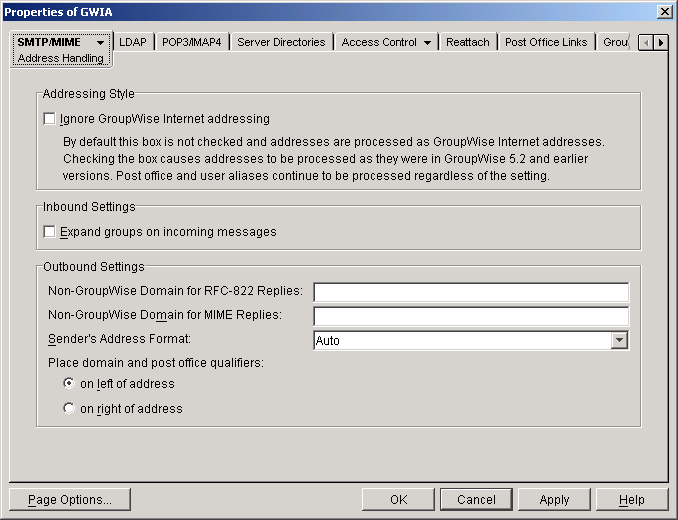This screenshot has width=678, height=520.
Task: Select the Reattach tab
Action: 468,42
